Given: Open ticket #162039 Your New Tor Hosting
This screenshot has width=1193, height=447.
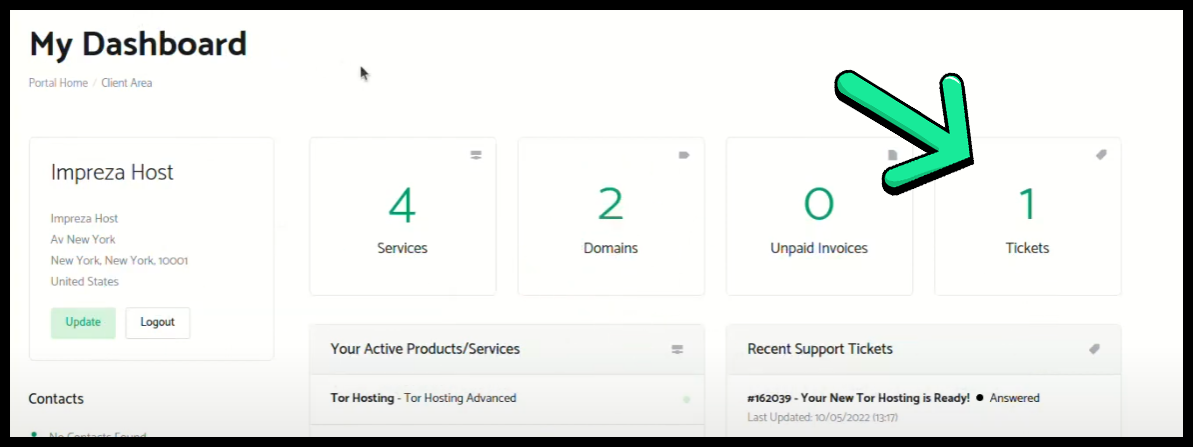Looking at the screenshot, I should (x=858, y=398).
